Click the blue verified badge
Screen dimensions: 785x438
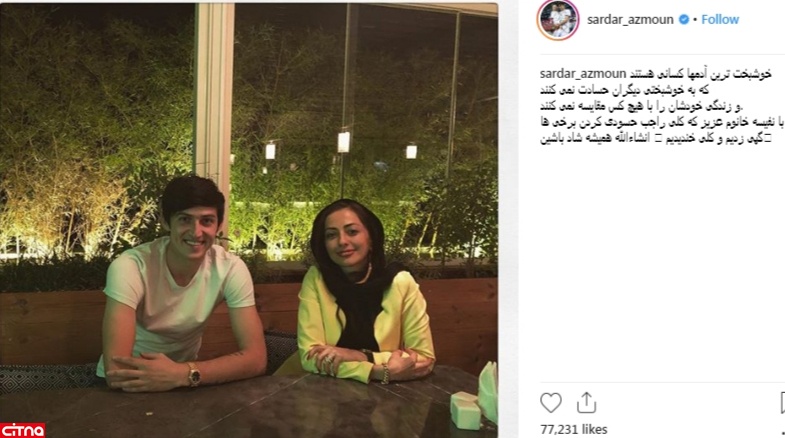[683, 20]
